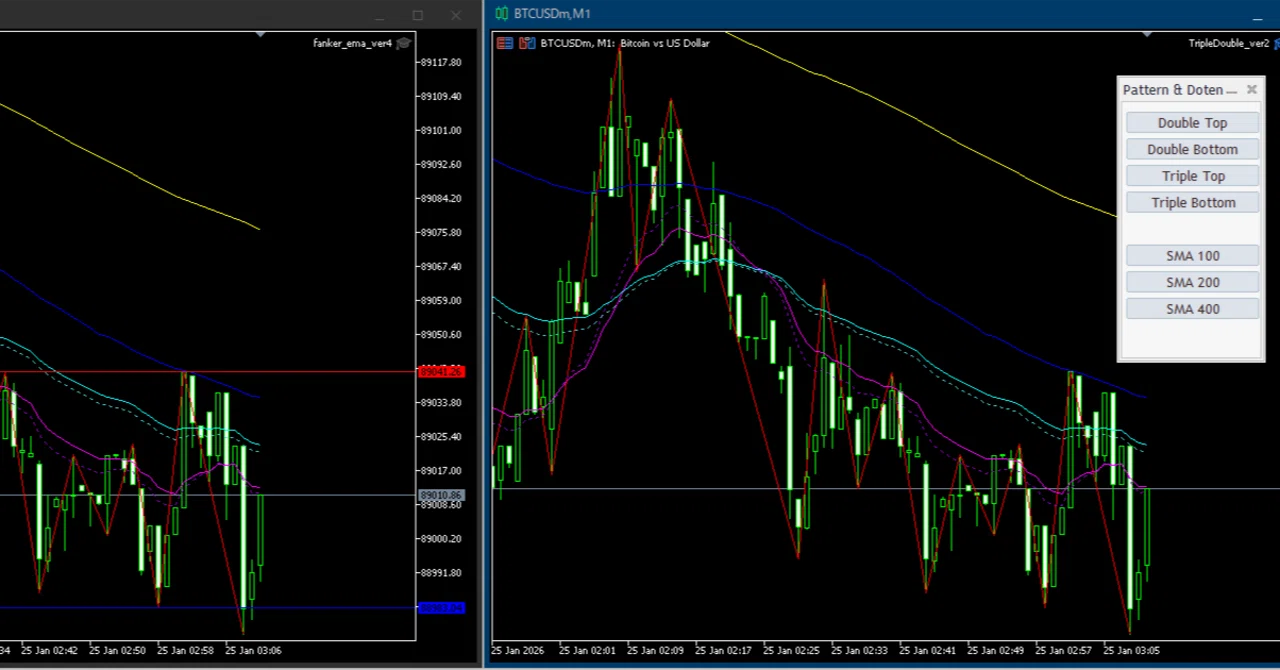The width and height of the screenshot is (1280, 670).
Task: Click the 88991.80 price scale value
Action: pos(441,573)
